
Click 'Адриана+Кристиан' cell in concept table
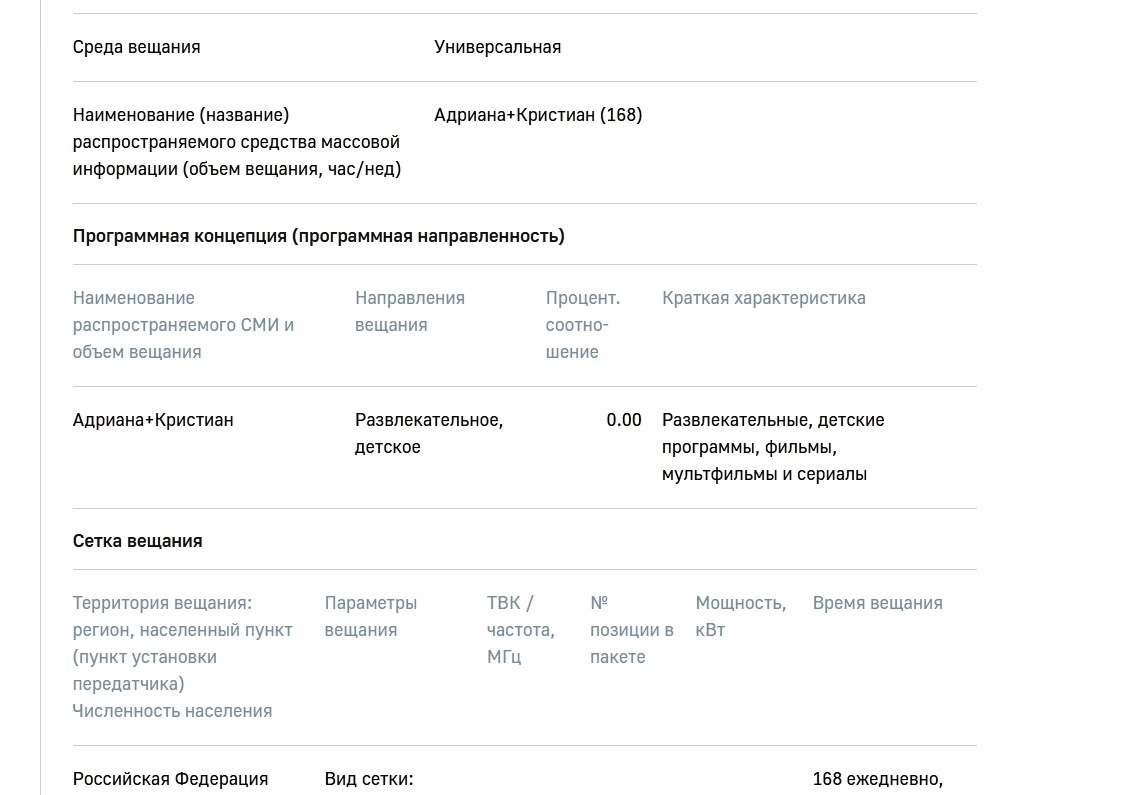(153, 420)
